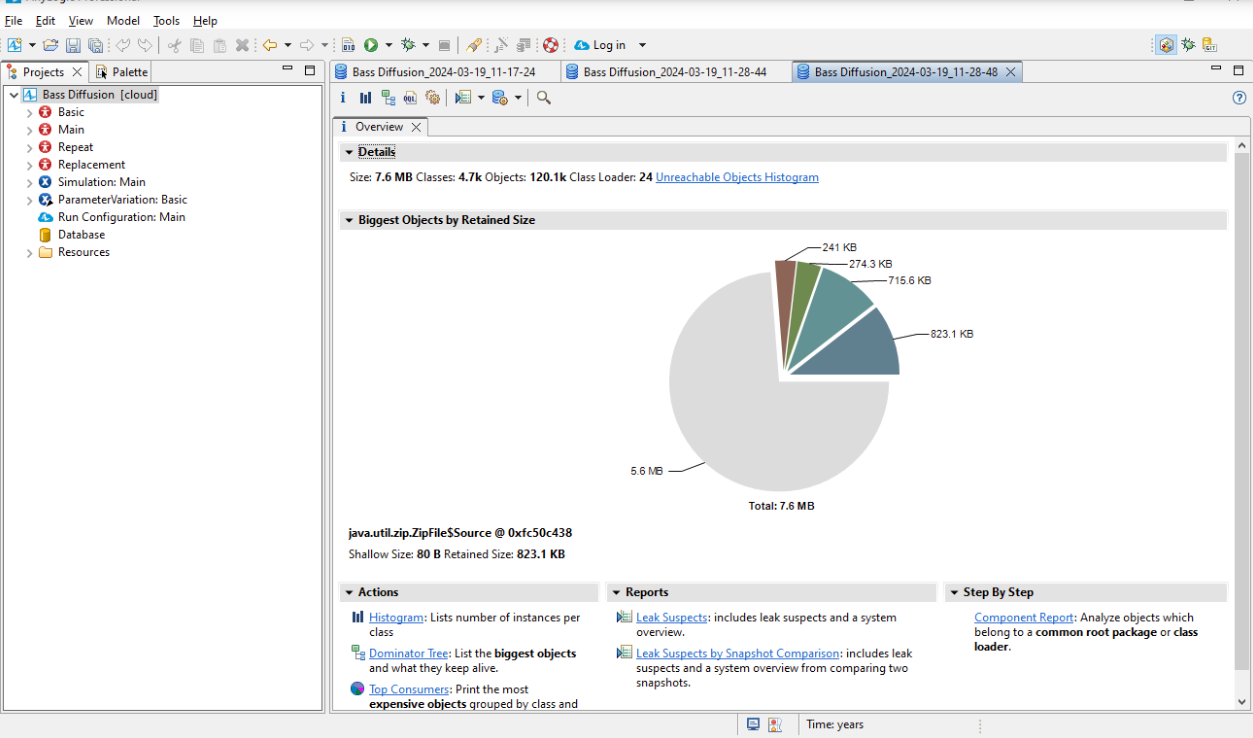Click the Build model toolbar icon

[x=348, y=45]
